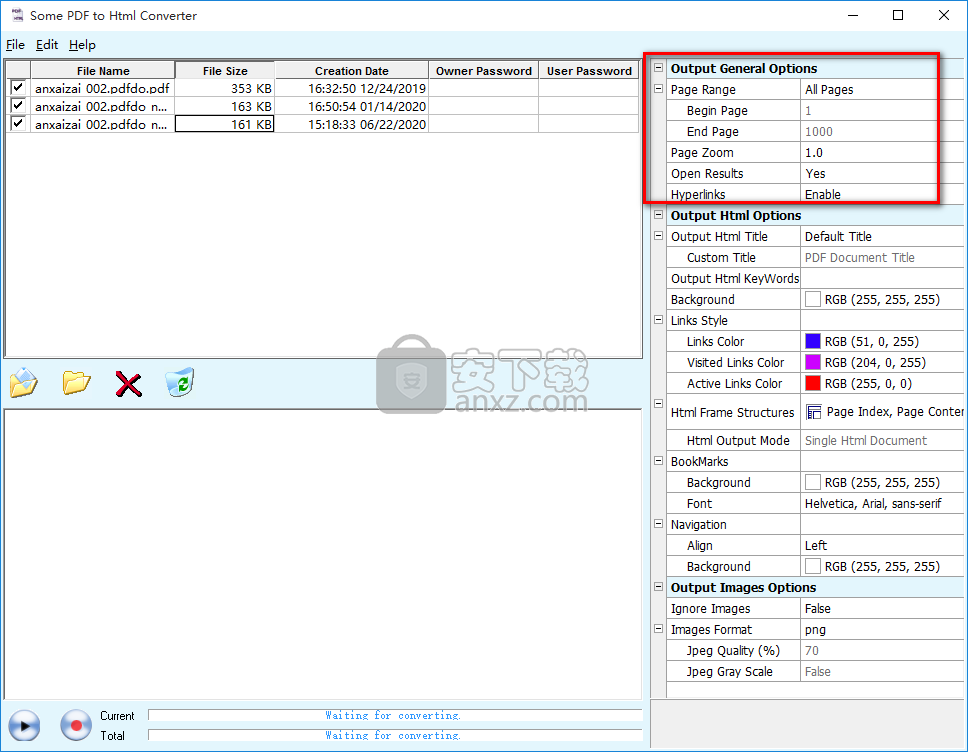The height and width of the screenshot is (752, 968).
Task: Click Page Range value All Pages
Action: point(829,90)
